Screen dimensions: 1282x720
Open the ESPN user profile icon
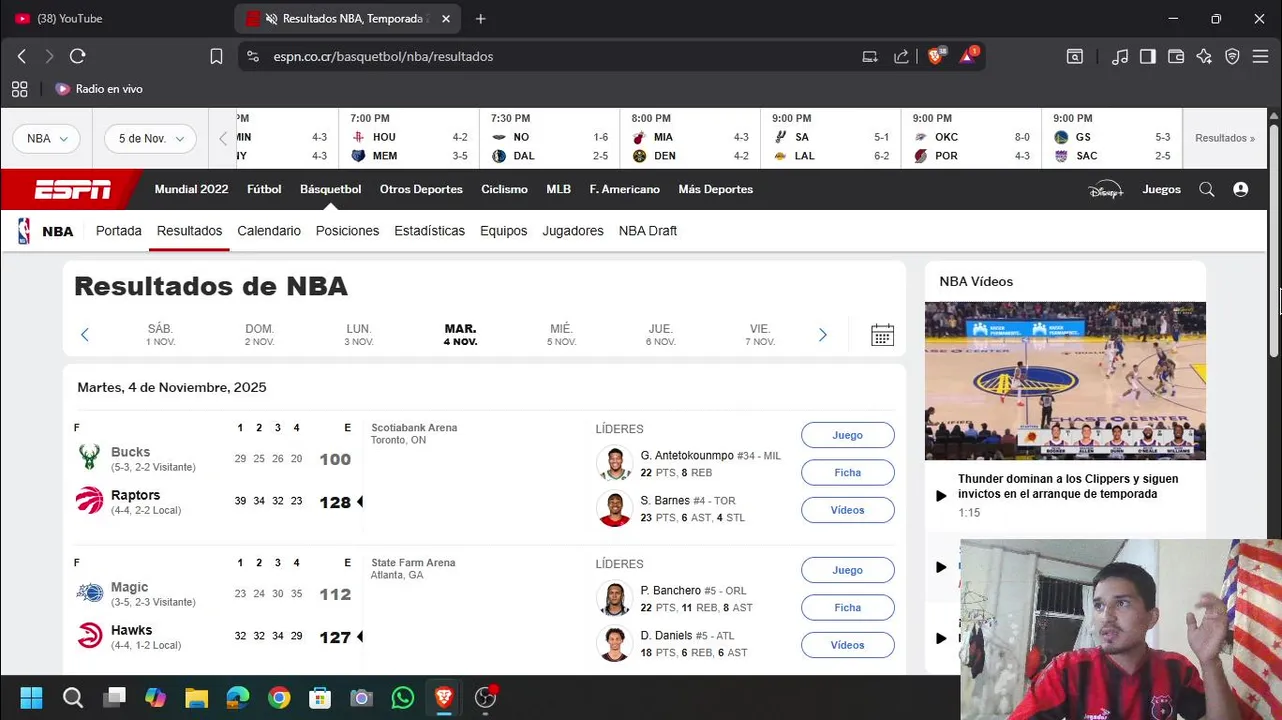click(1241, 189)
